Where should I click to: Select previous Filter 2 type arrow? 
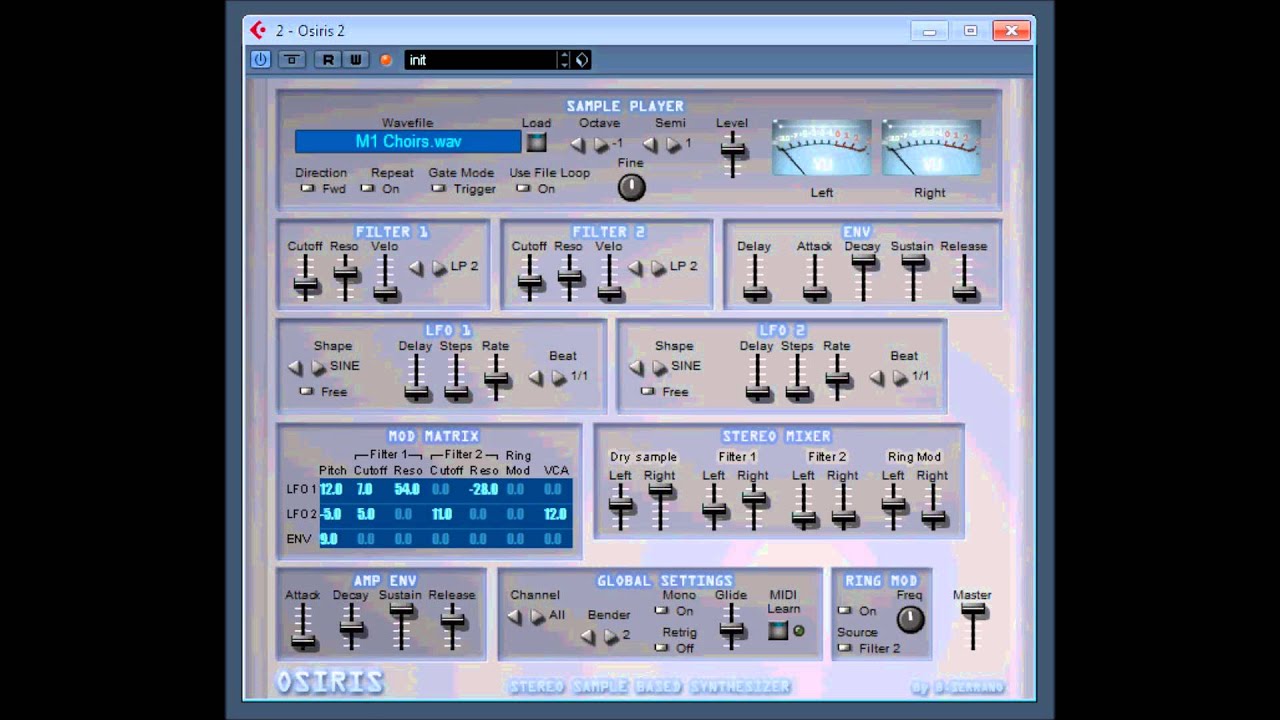635,267
